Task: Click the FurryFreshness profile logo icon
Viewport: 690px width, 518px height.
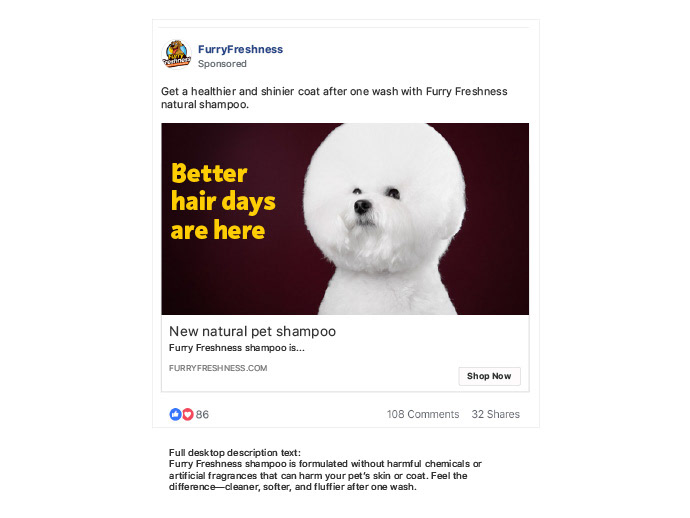Action: click(176, 55)
